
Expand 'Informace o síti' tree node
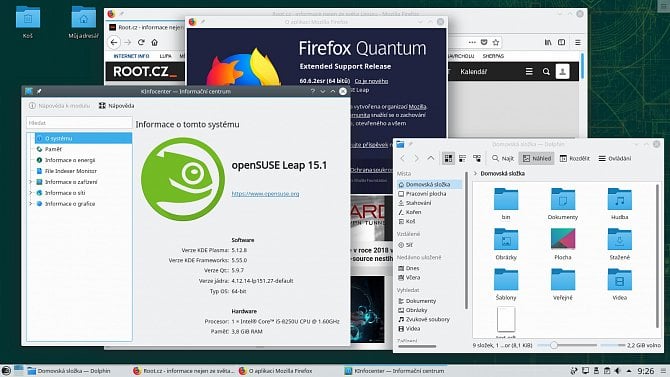pos(30,193)
